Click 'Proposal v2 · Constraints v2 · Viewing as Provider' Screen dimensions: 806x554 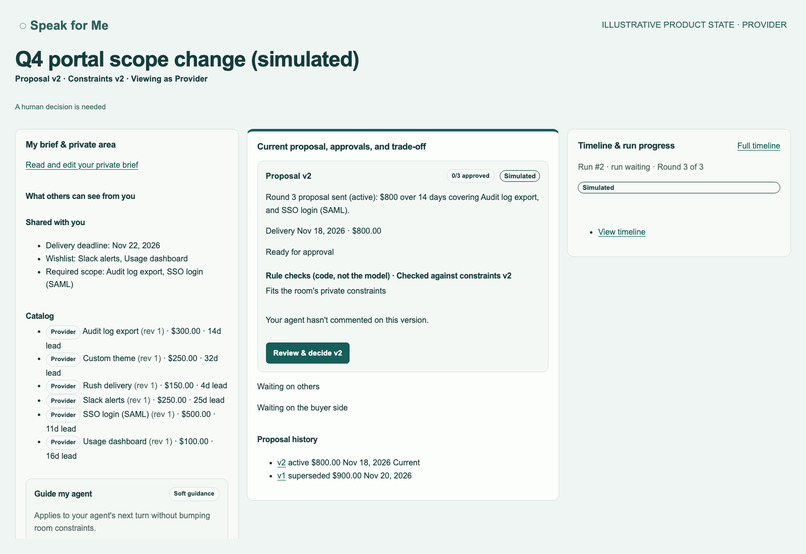(x=112, y=79)
